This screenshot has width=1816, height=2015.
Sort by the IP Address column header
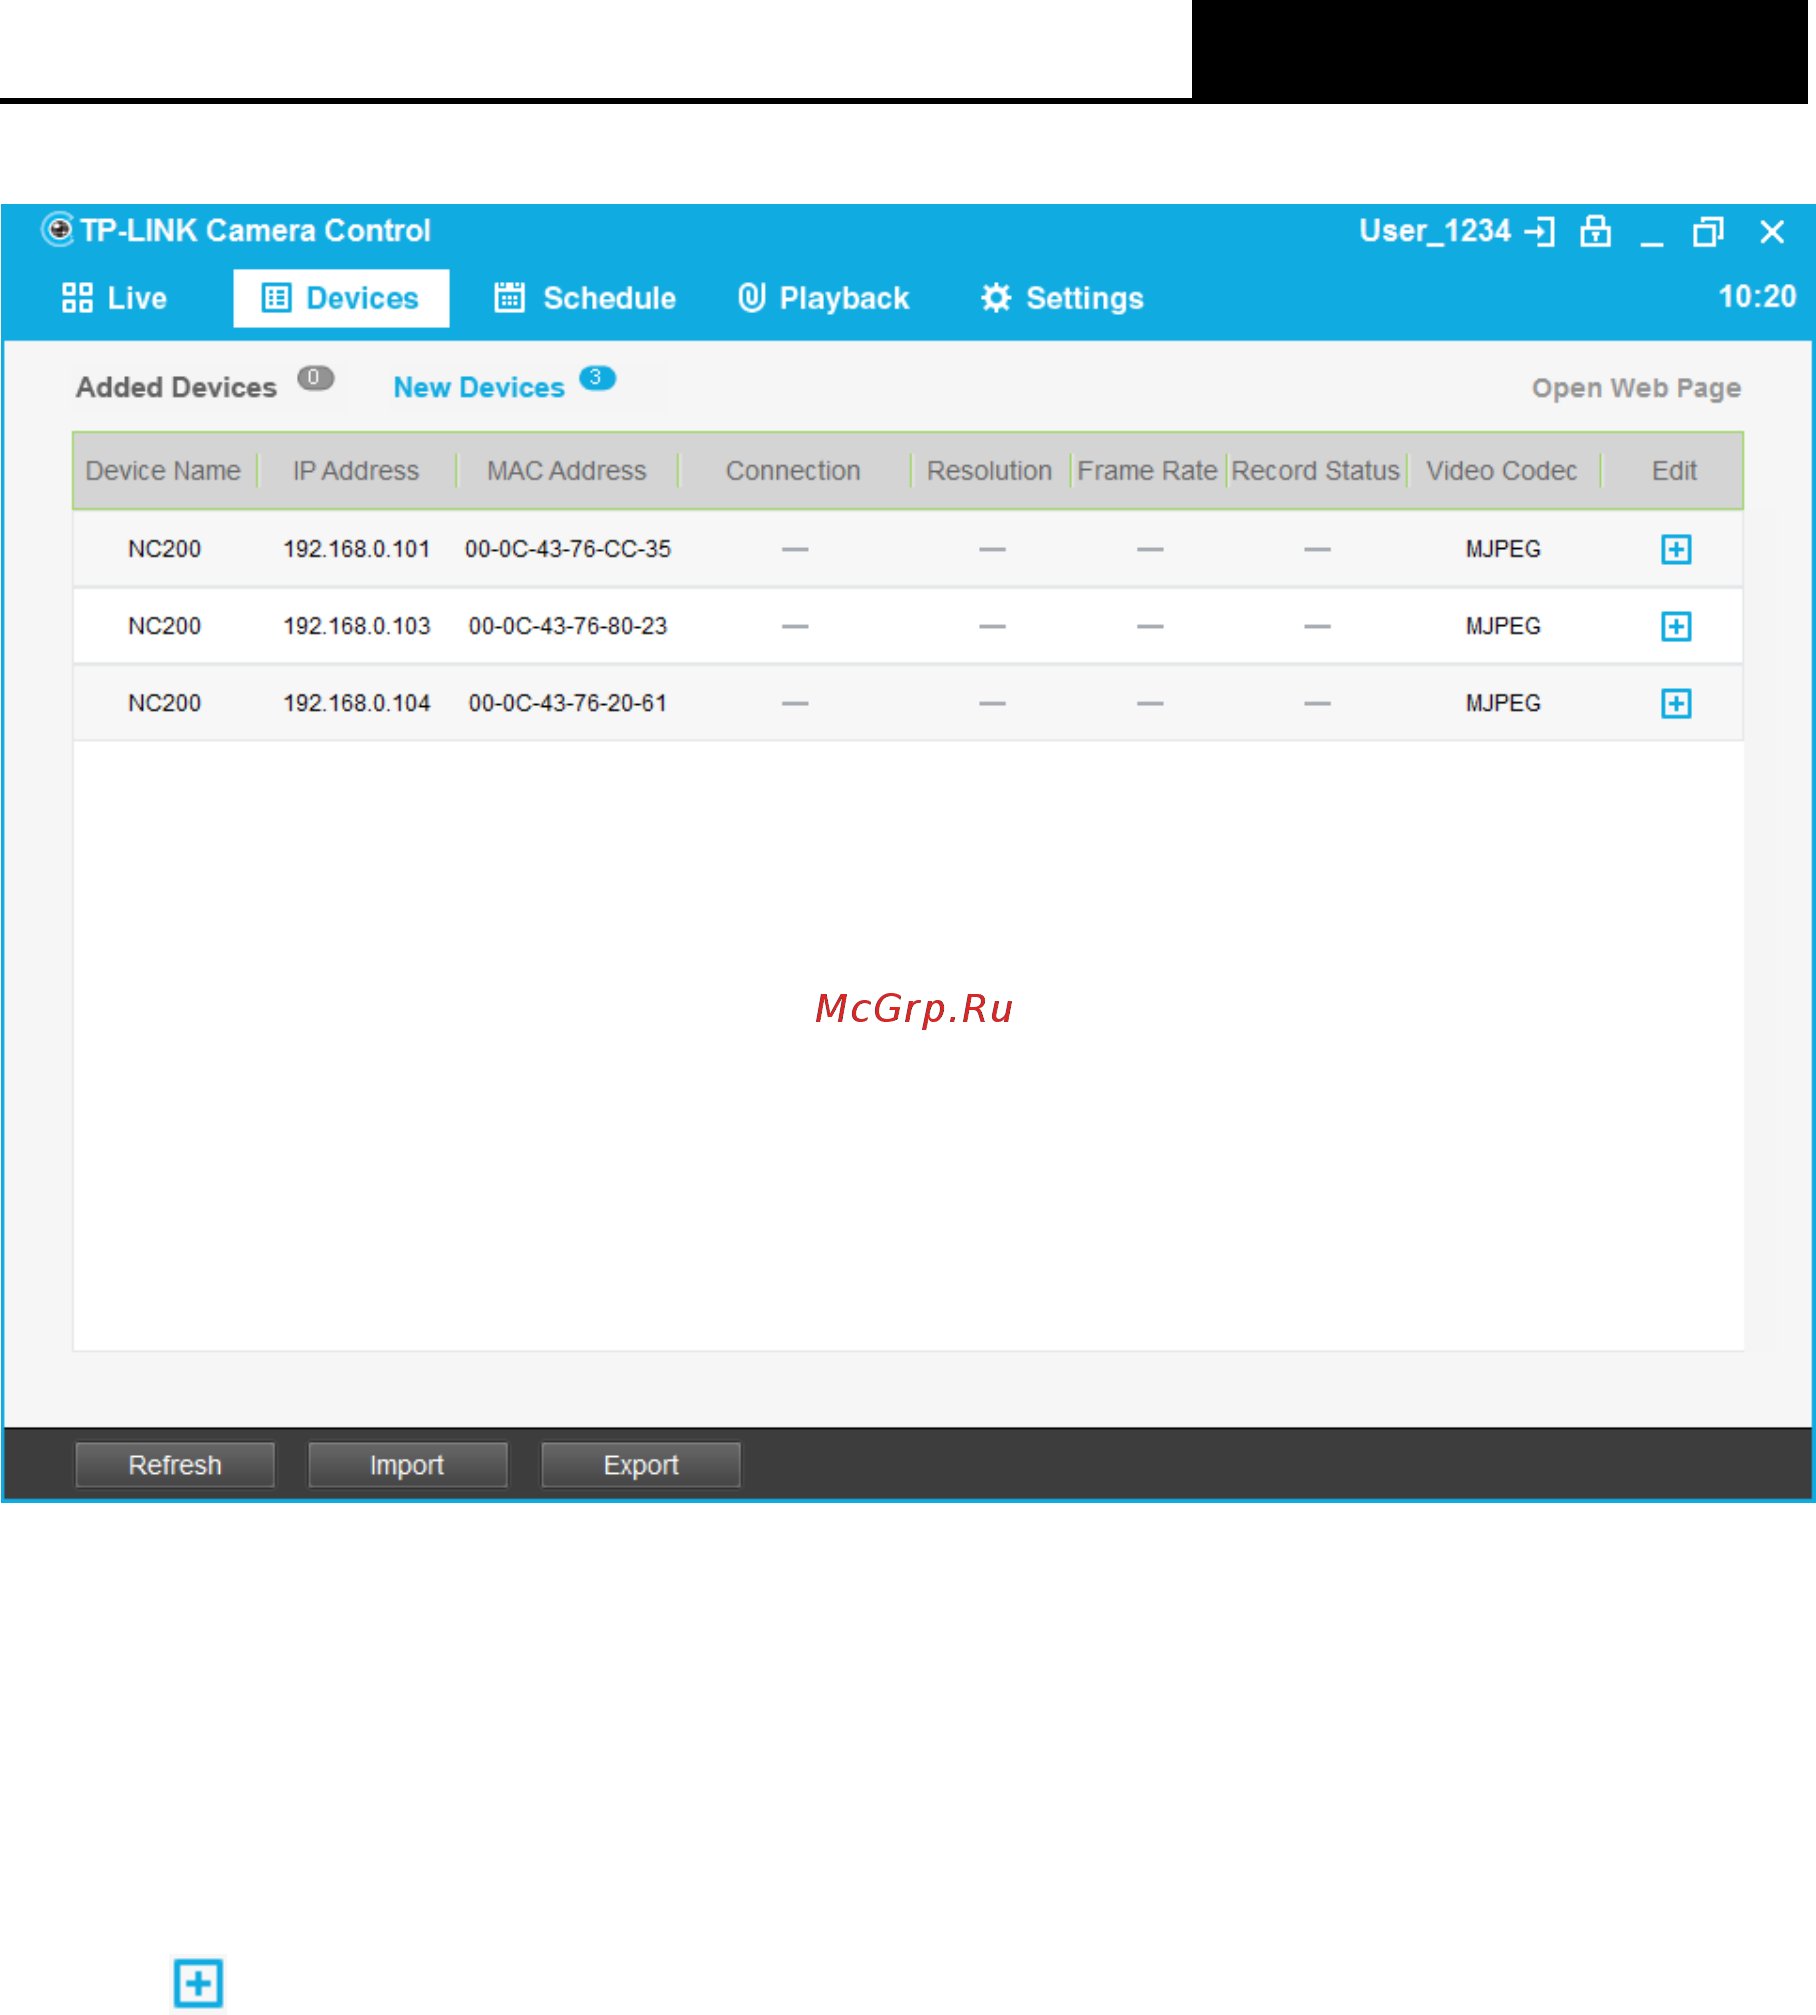(356, 471)
